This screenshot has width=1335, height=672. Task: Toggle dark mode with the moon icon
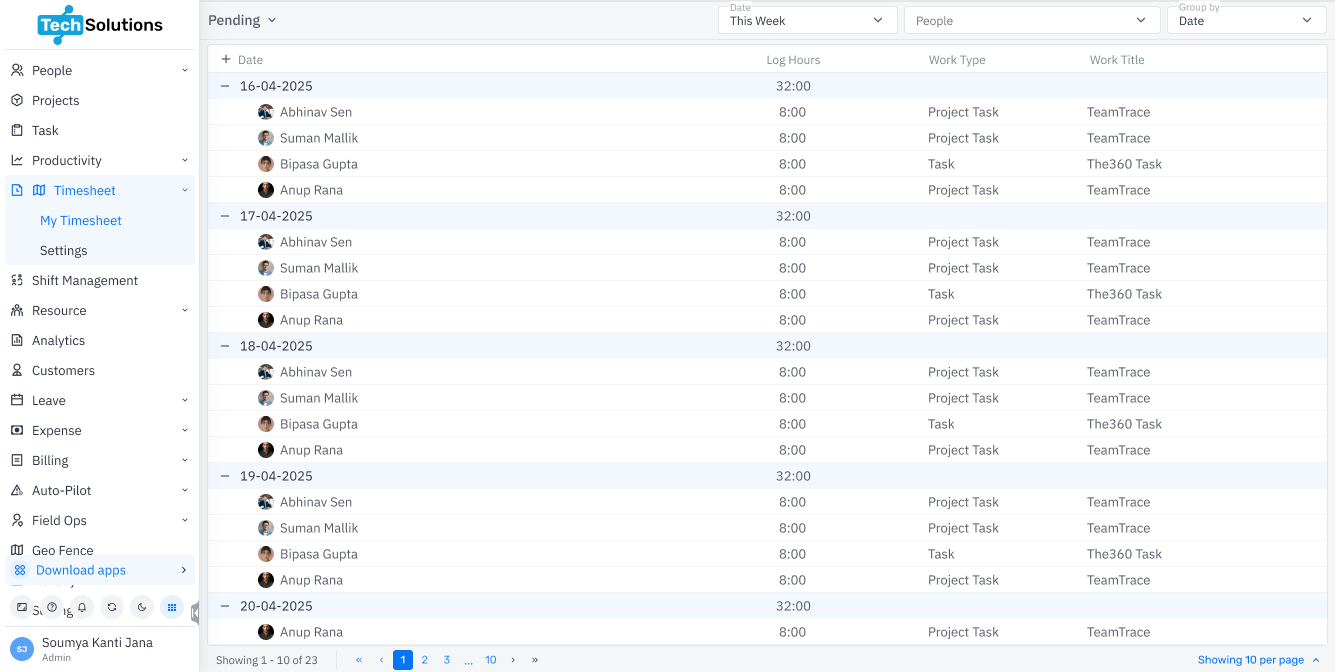tap(142, 607)
